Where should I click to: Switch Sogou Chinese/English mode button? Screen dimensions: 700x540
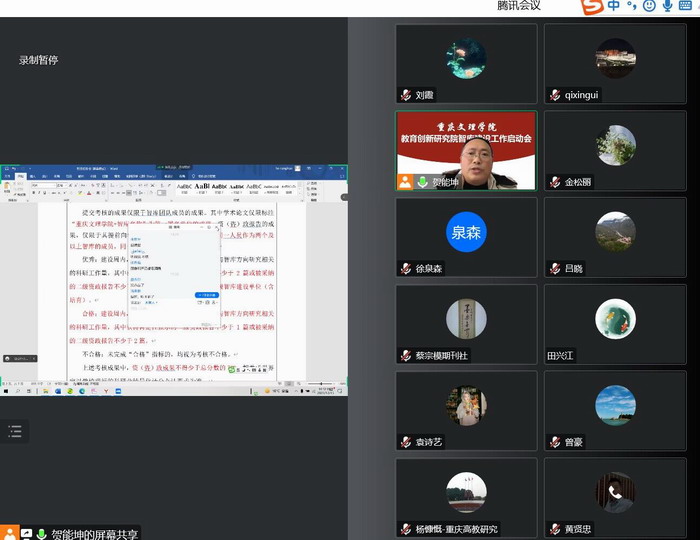click(614, 5)
